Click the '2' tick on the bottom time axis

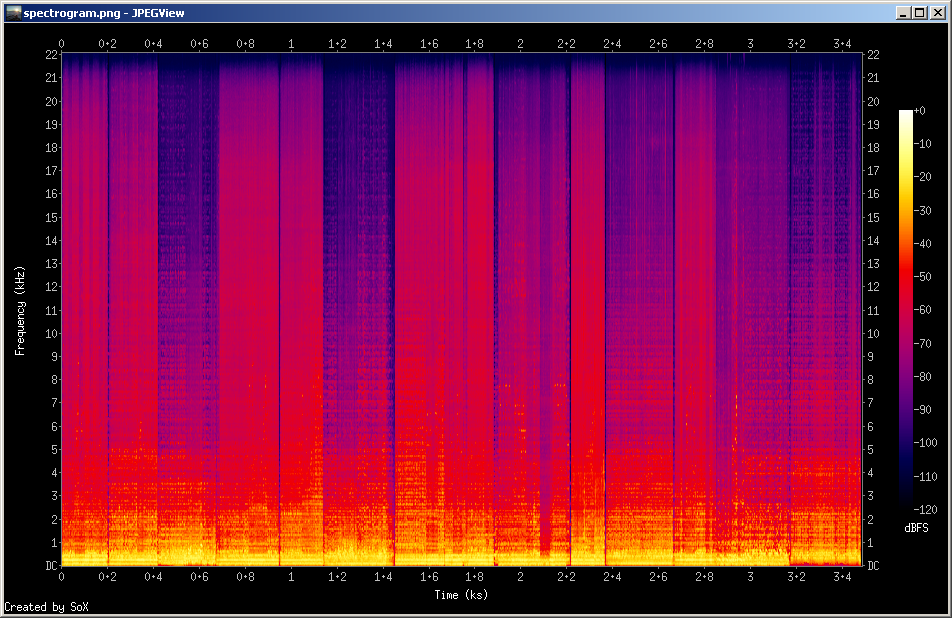point(520,578)
